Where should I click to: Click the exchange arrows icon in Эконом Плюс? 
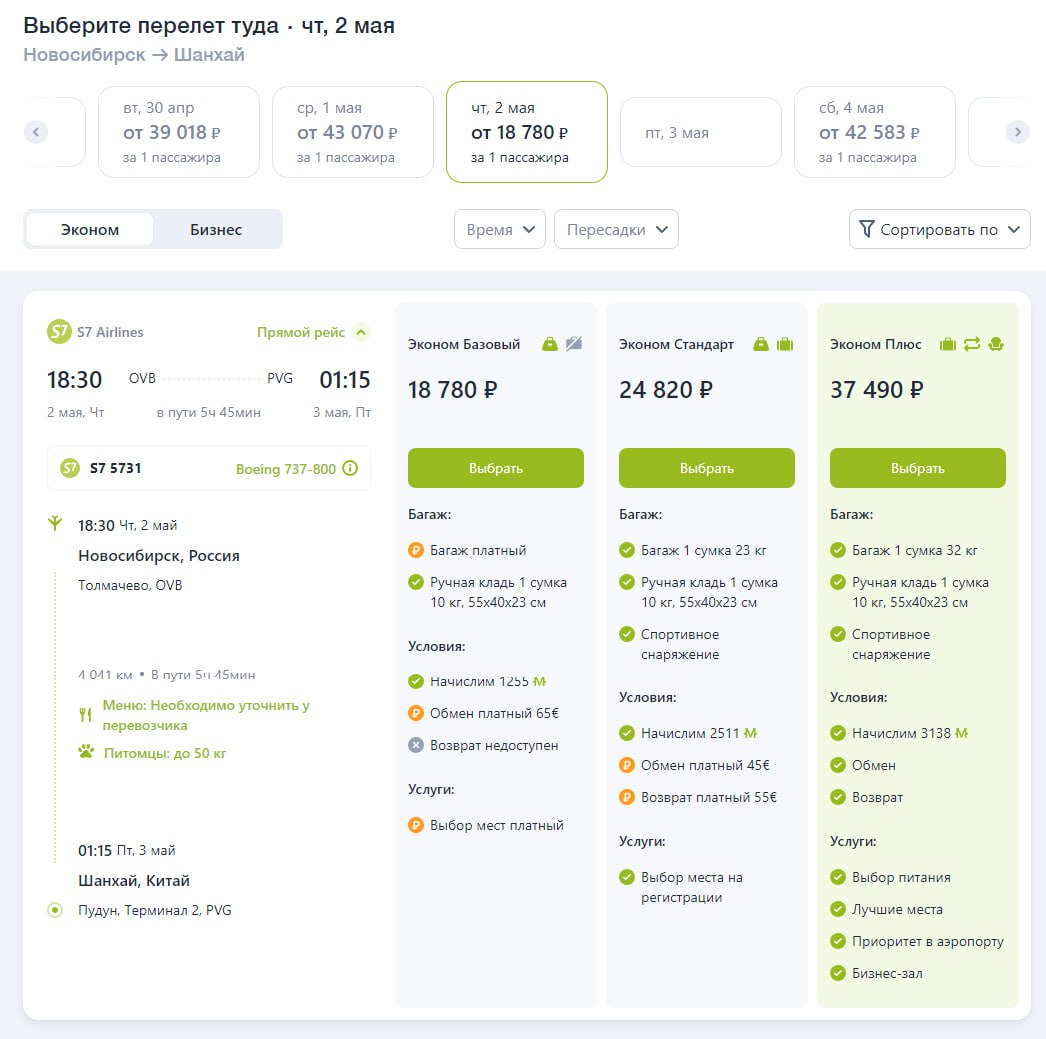click(972, 344)
